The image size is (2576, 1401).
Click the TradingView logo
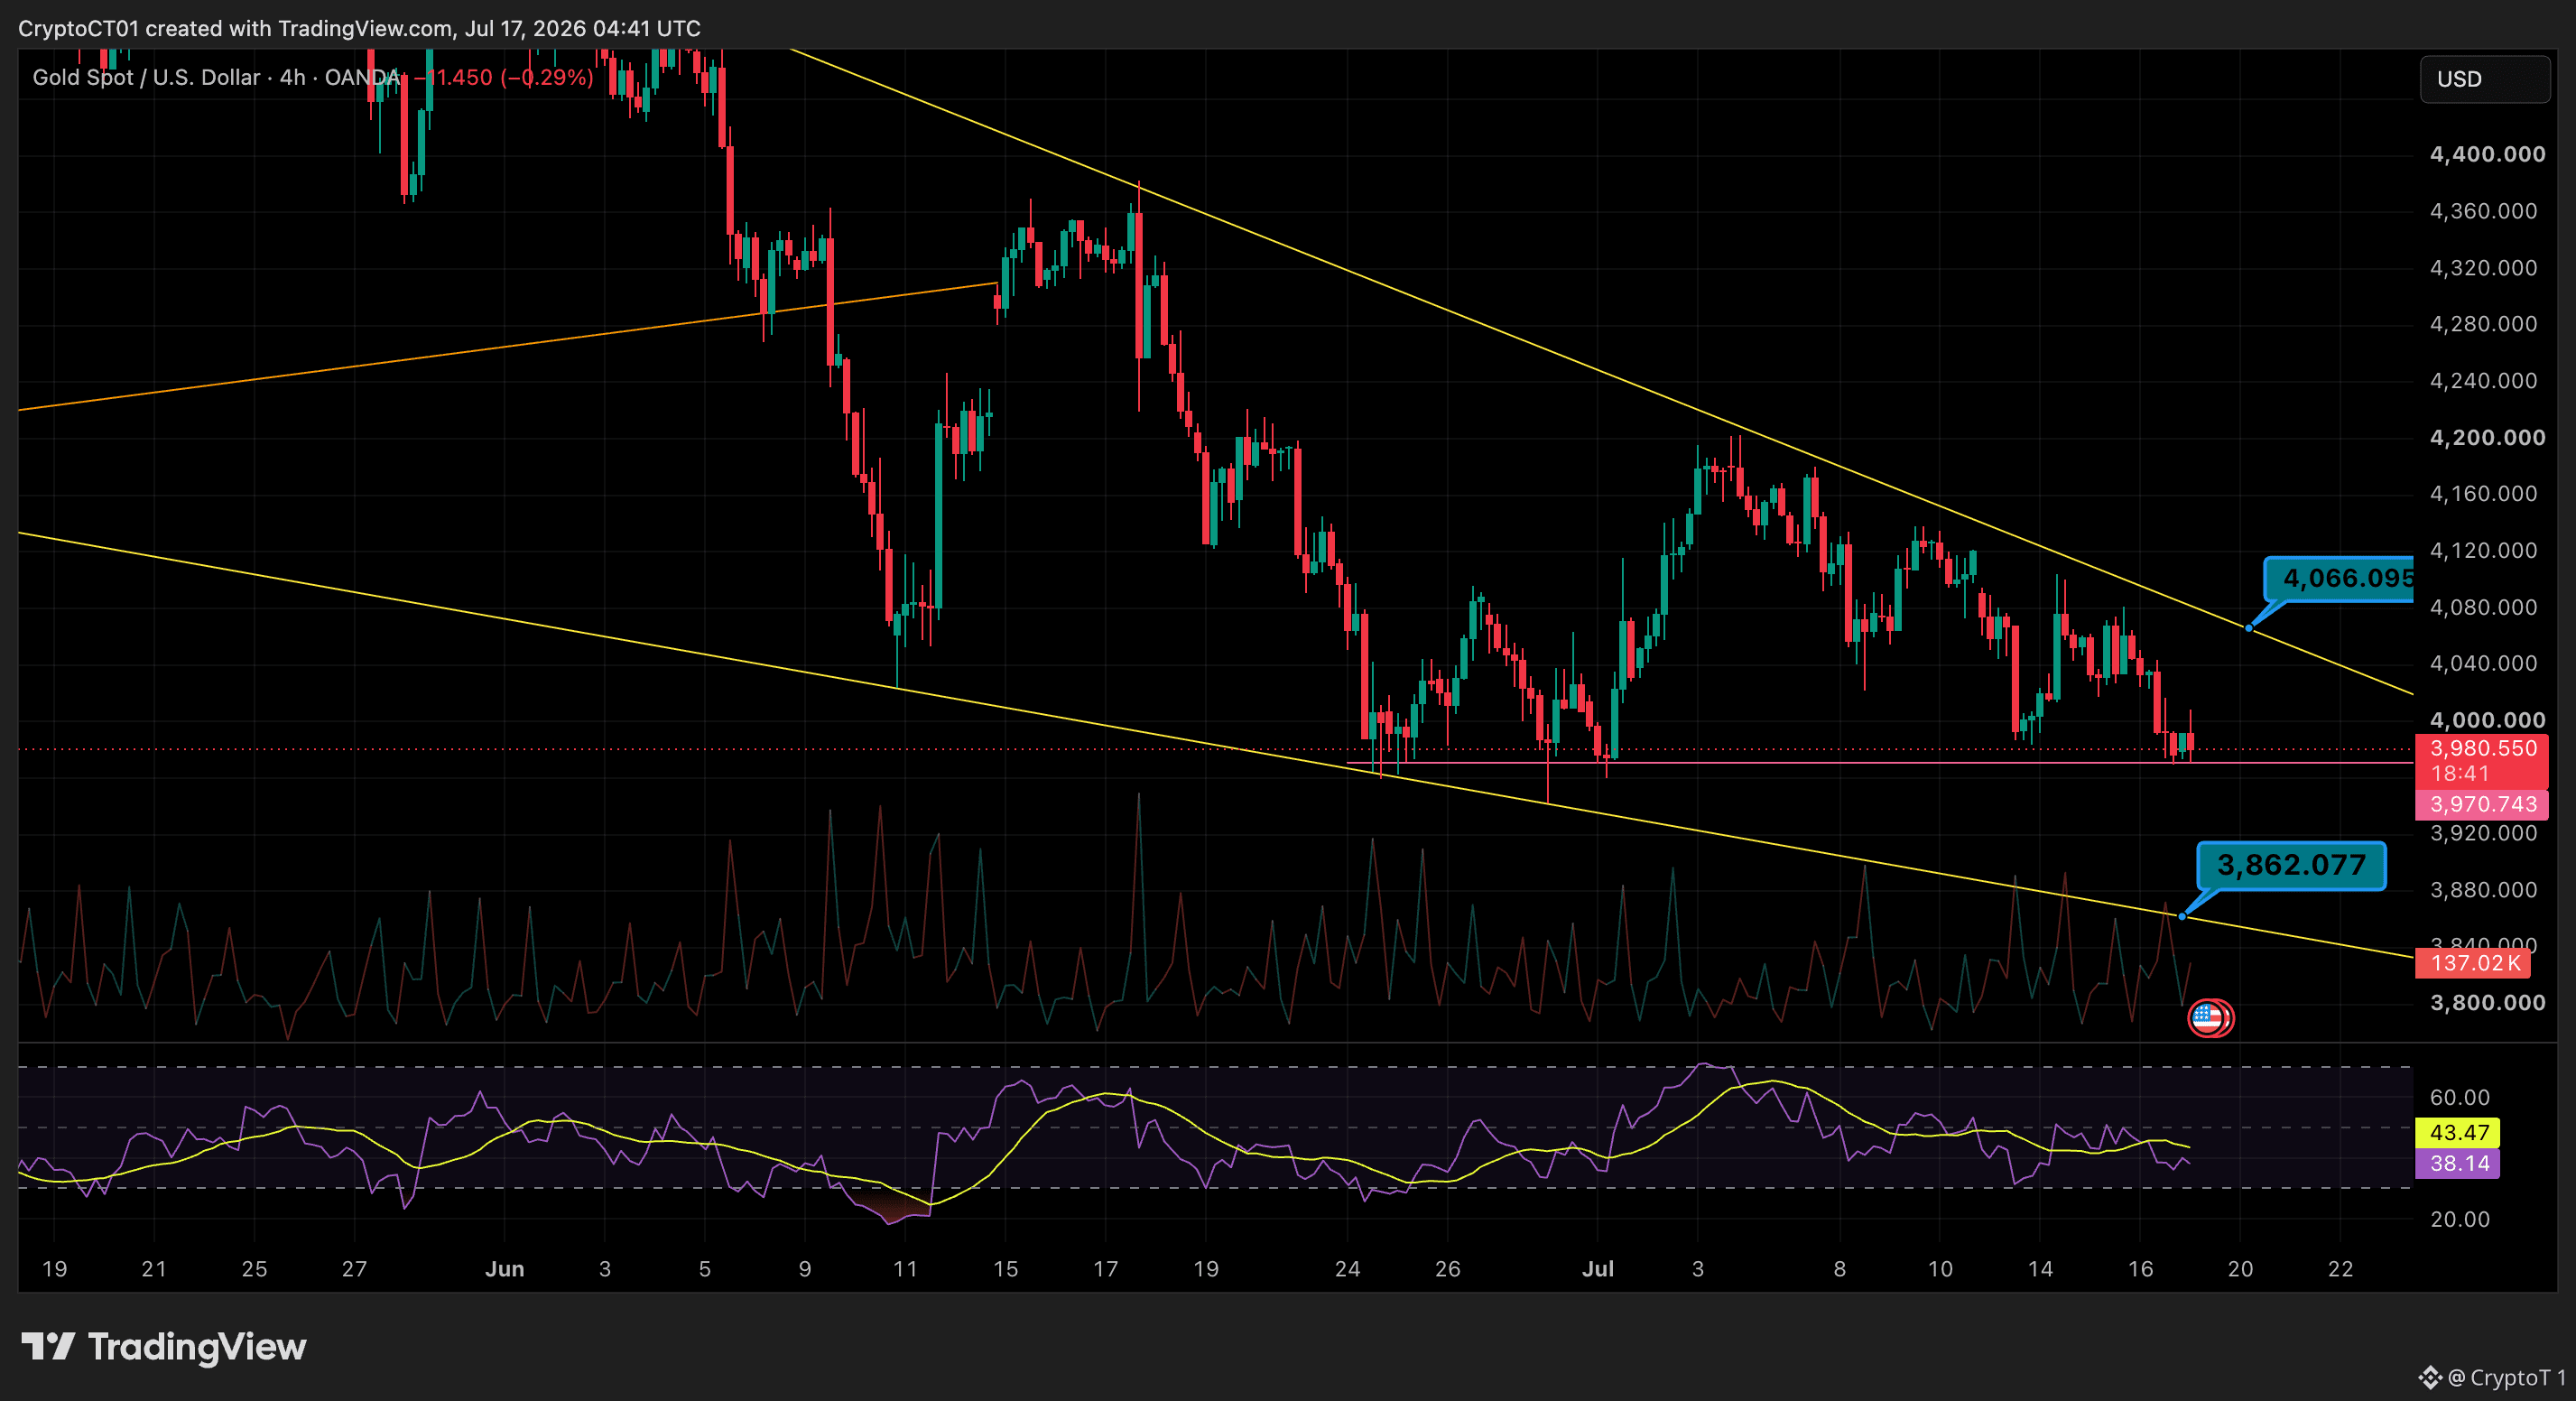[164, 1347]
